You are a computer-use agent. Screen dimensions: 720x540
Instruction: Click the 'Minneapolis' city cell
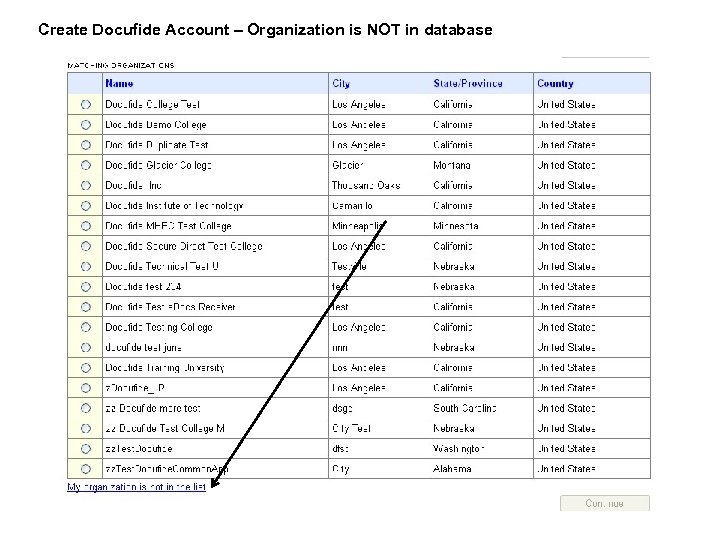[x=360, y=226]
